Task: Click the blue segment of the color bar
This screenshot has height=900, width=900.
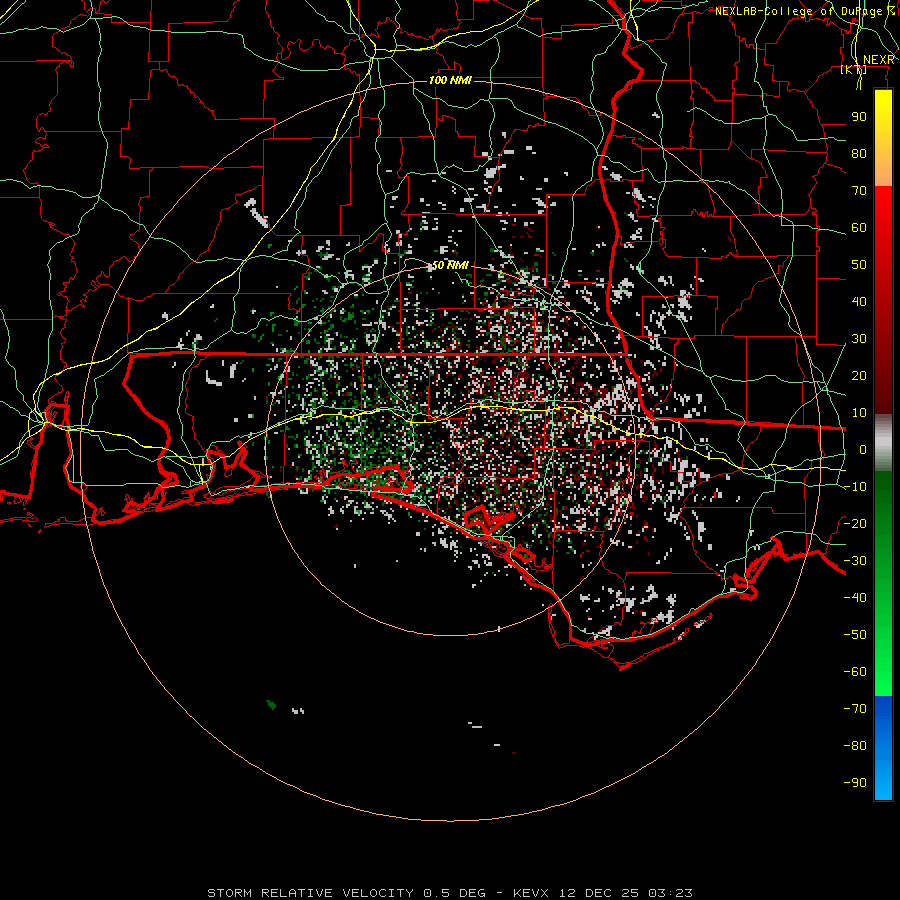Action: click(x=883, y=748)
